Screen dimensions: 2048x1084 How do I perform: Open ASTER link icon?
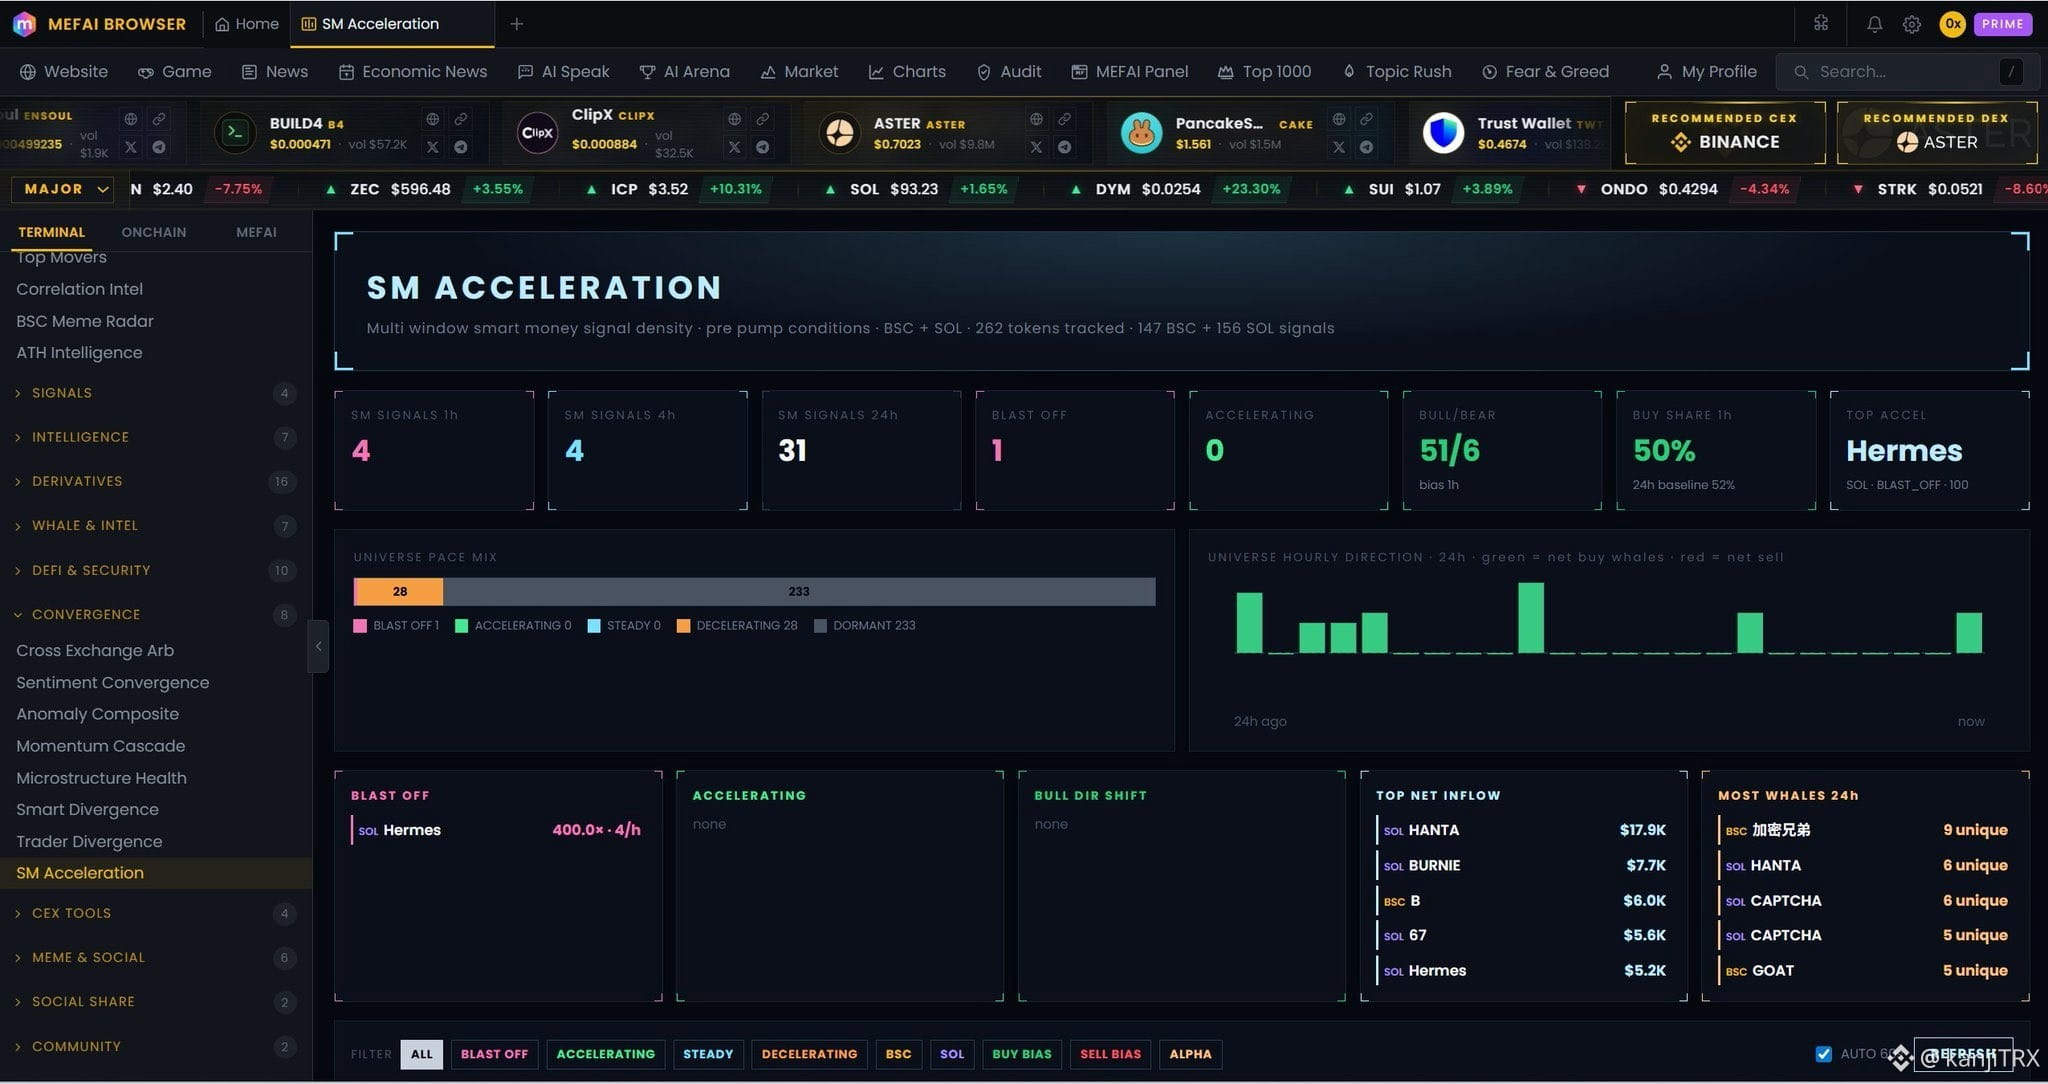[x=1064, y=119]
